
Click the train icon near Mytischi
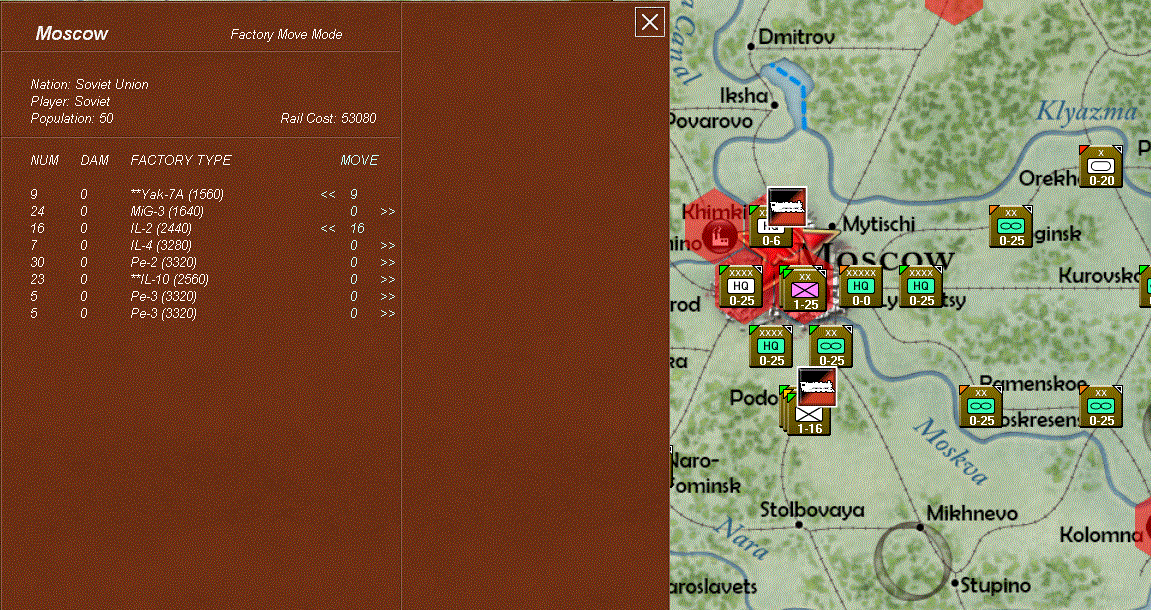click(x=787, y=206)
